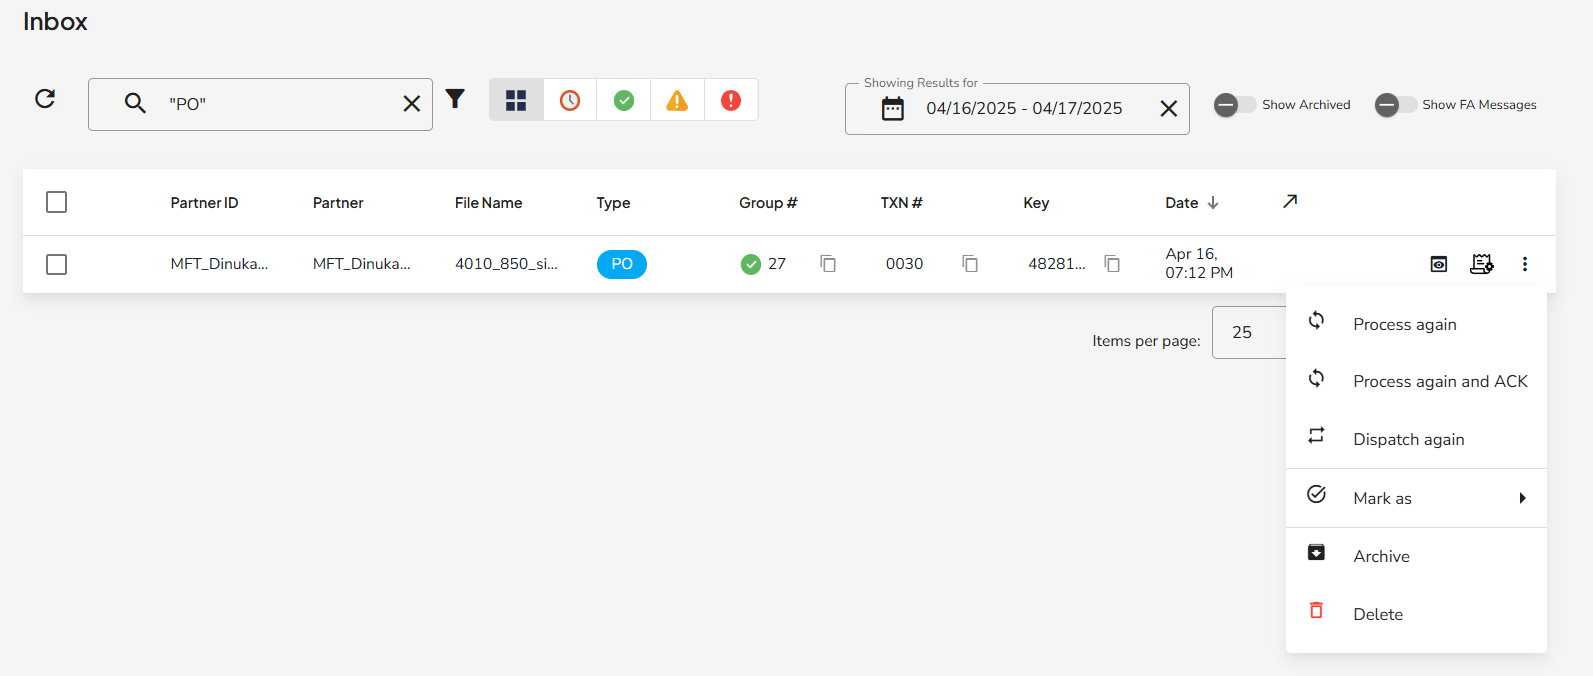Choose Dispatch again
The height and width of the screenshot is (676, 1593).
point(1416,439)
